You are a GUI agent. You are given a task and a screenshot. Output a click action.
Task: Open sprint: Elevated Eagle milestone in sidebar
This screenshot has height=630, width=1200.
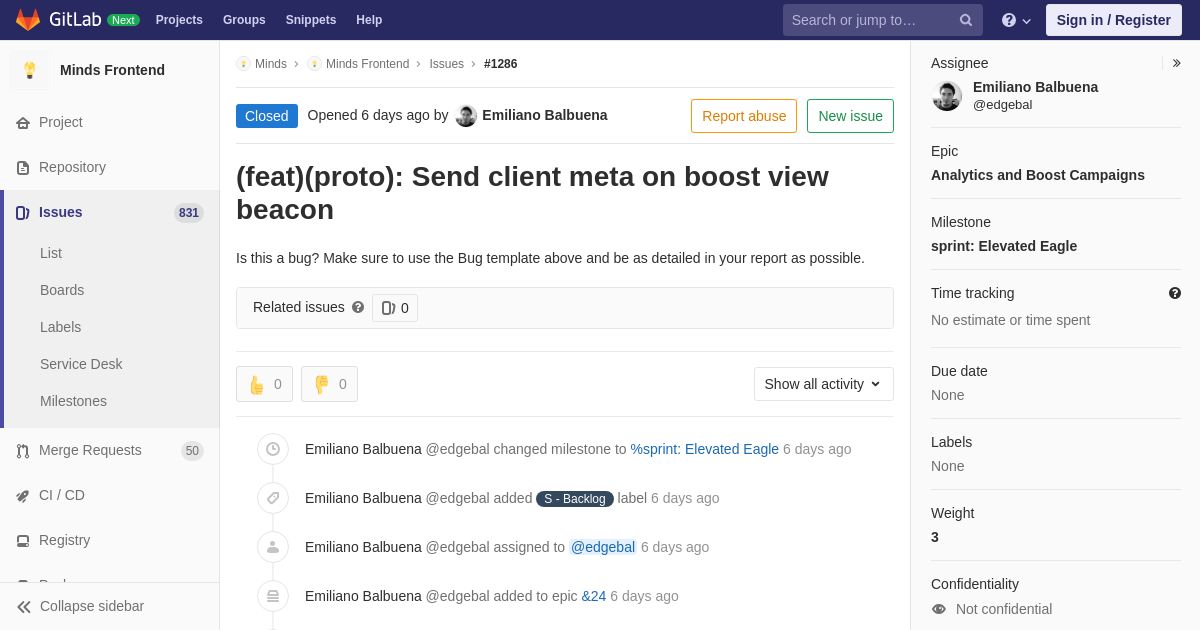(1004, 246)
